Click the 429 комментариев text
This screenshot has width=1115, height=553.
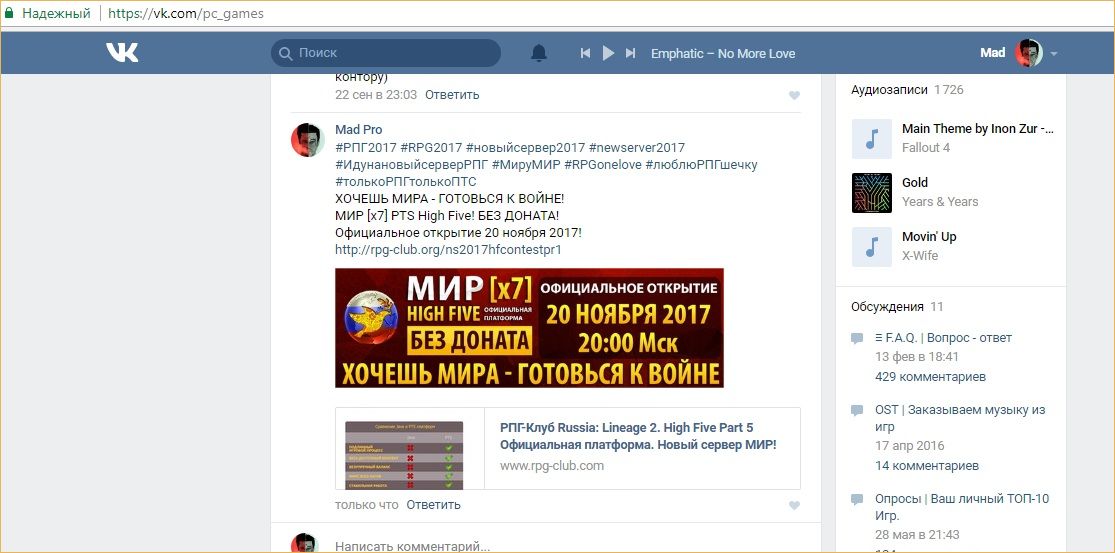pos(931,377)
